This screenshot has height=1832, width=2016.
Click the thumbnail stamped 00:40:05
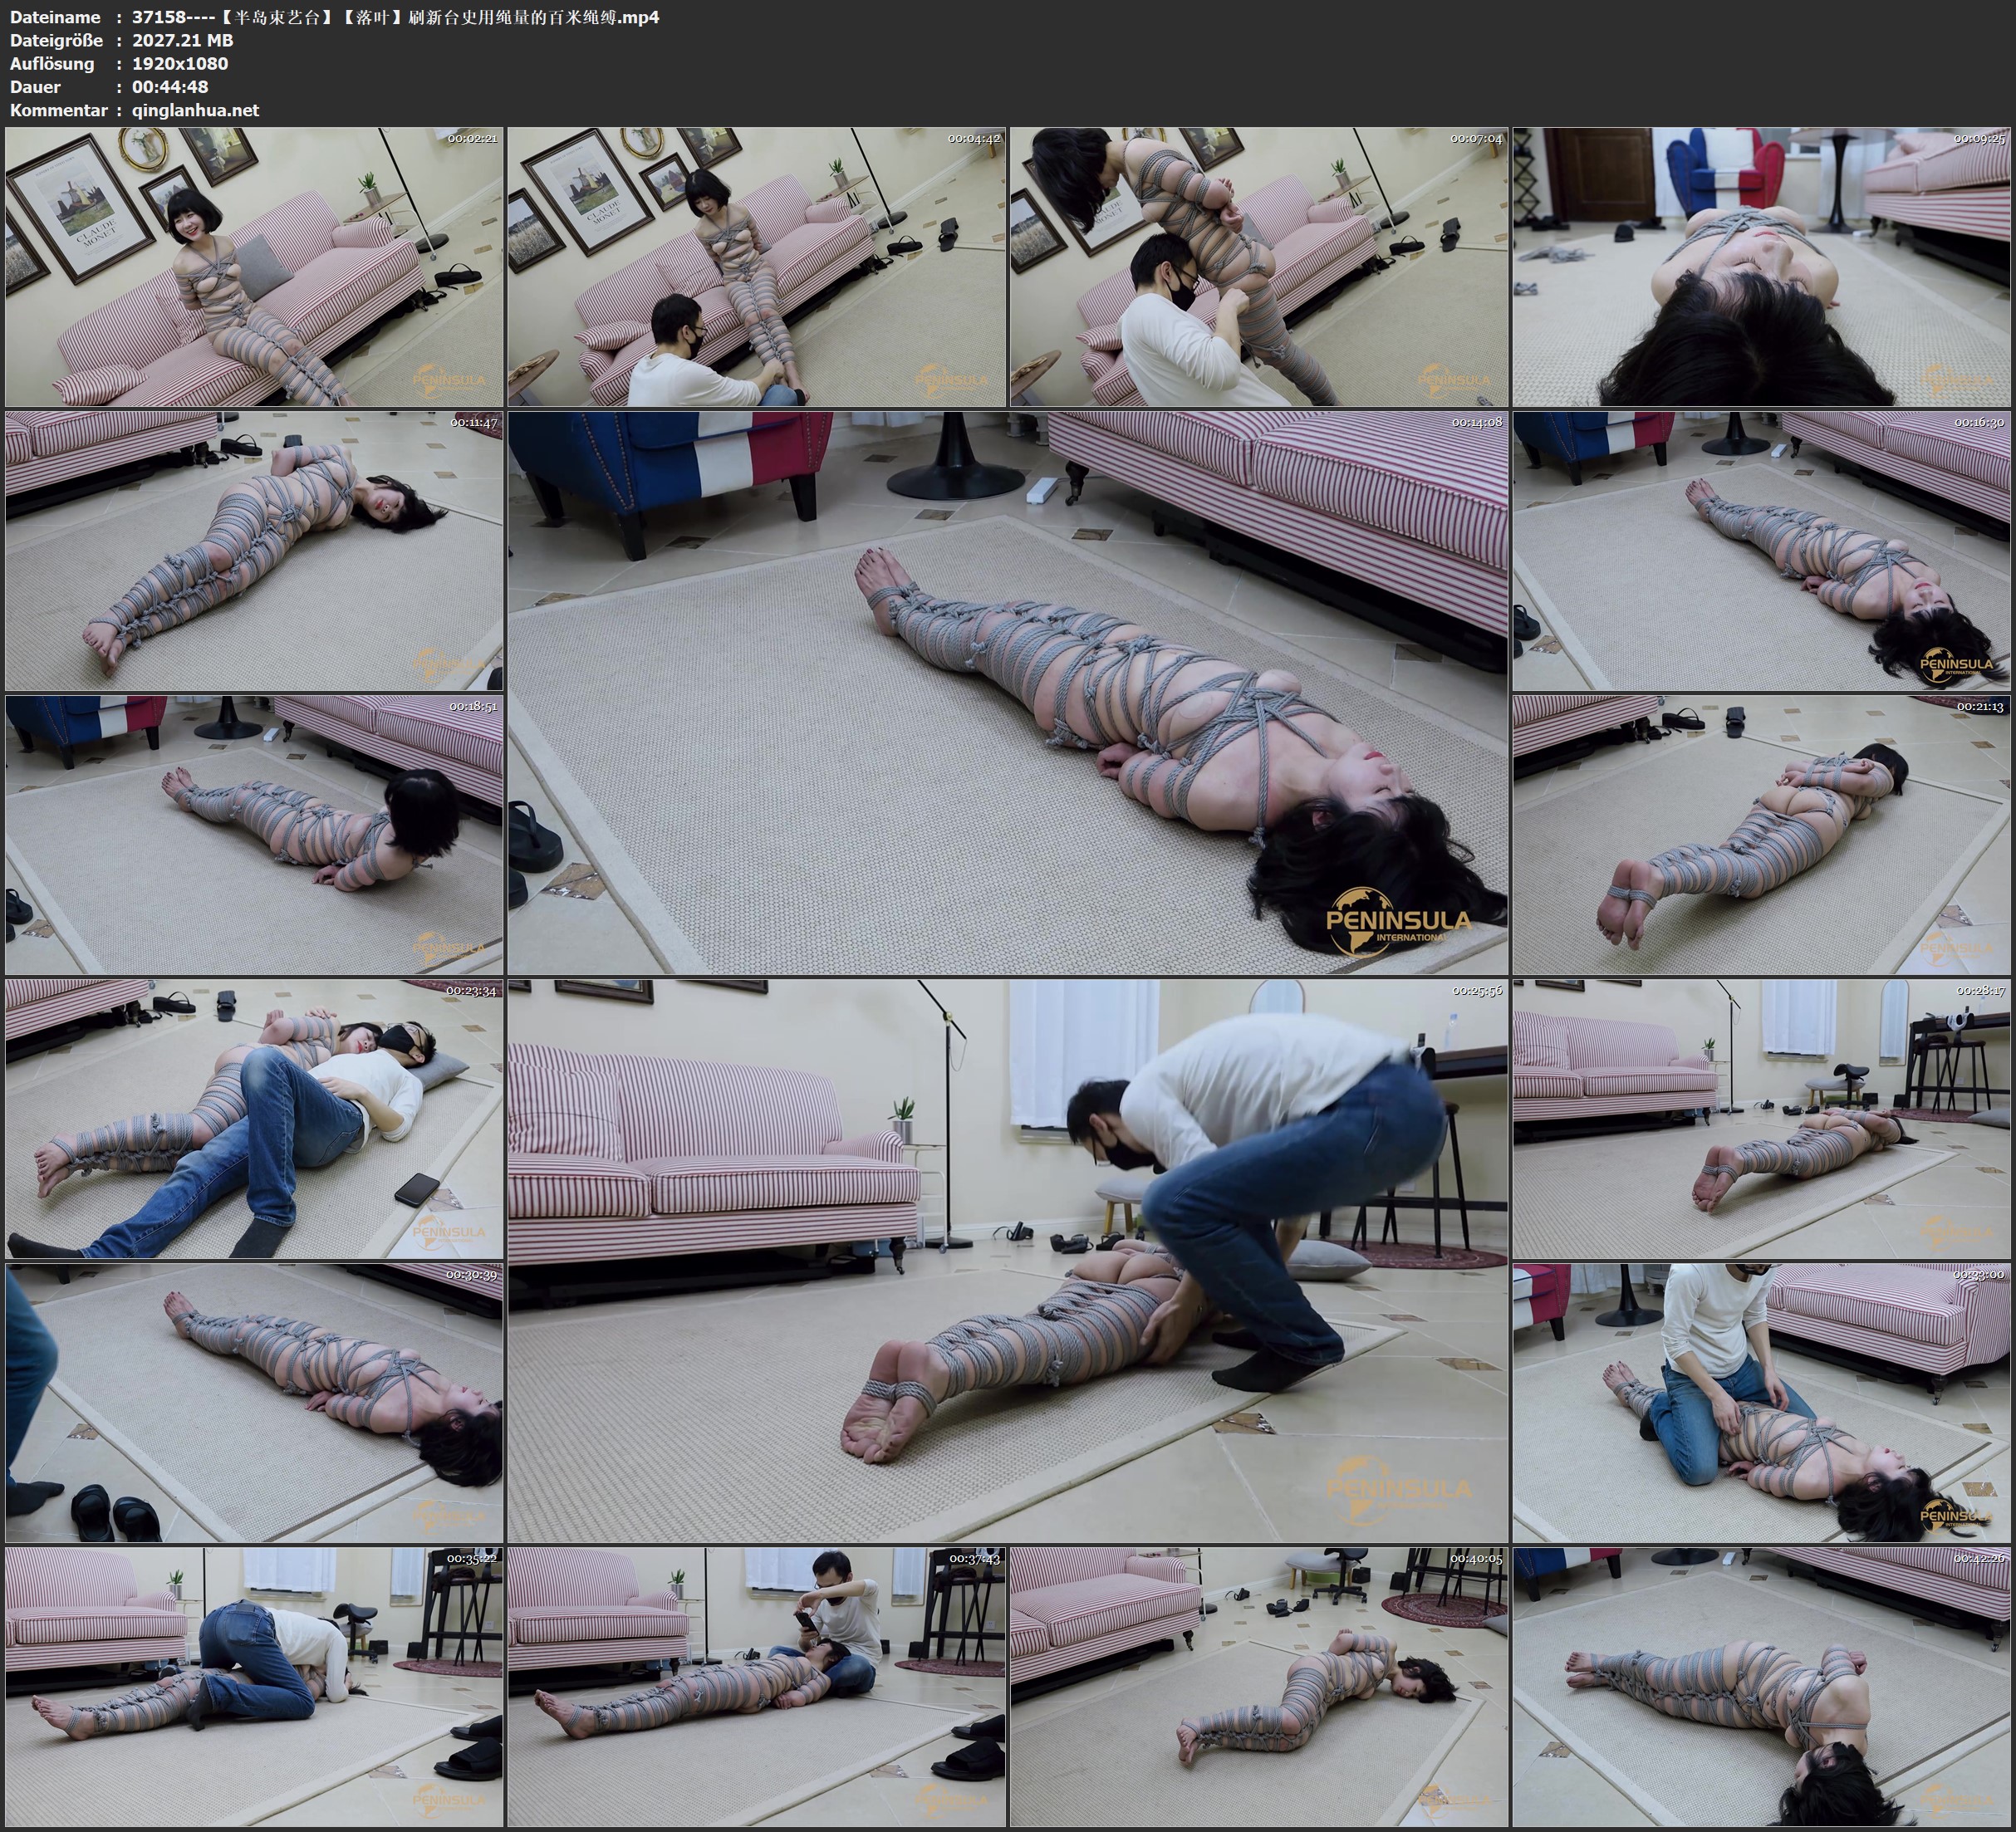coord(1258,1686)
